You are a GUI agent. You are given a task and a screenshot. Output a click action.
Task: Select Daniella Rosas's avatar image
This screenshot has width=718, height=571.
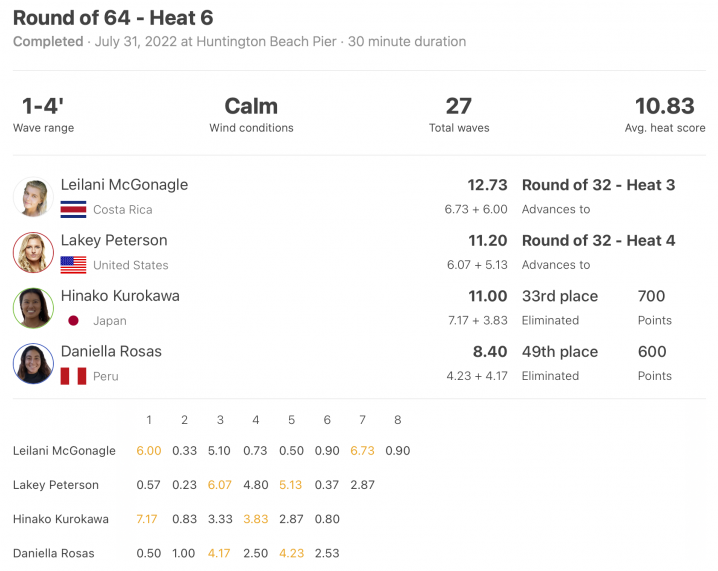(33, 364)
